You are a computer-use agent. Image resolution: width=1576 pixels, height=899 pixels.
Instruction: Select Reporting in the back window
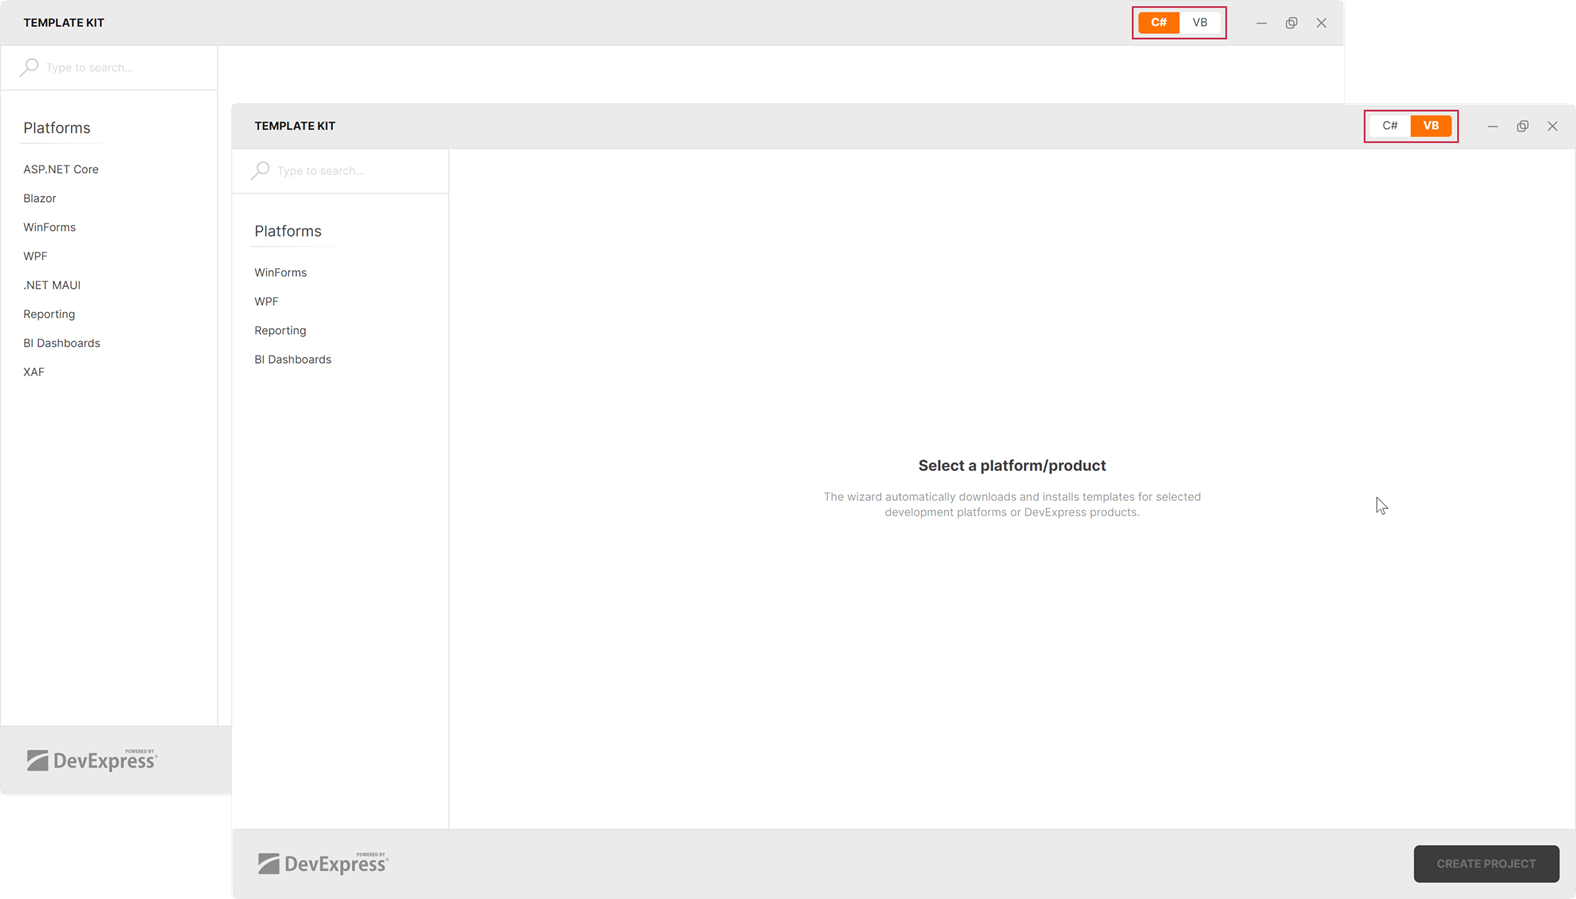(49, 315)
